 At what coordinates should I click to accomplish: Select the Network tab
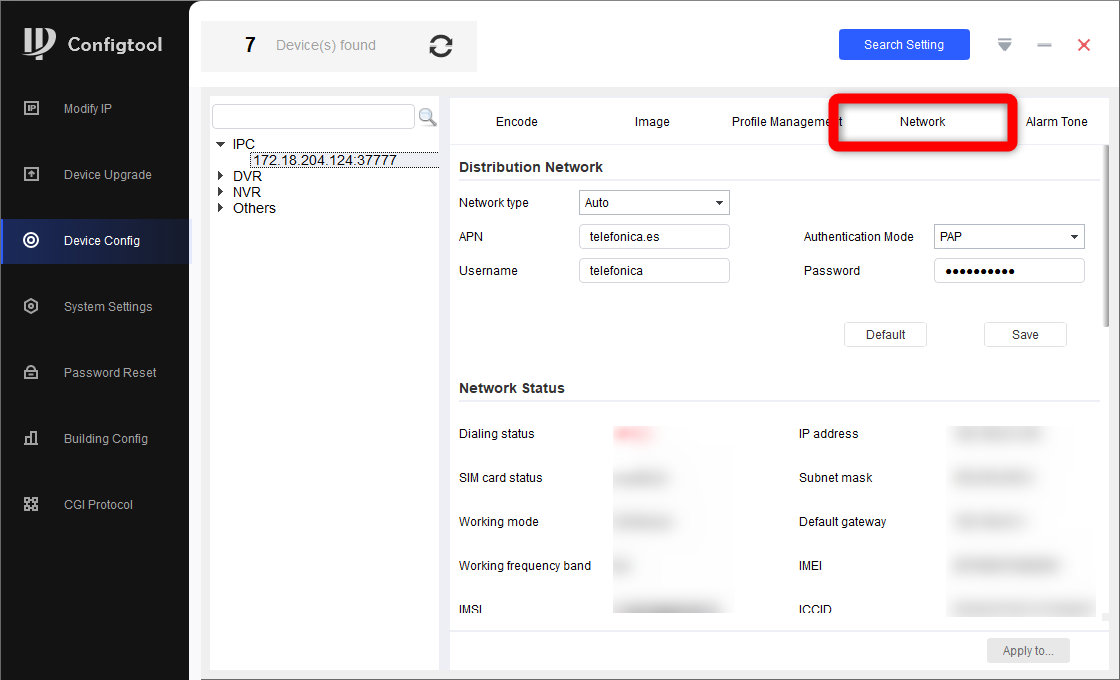pos(922,121)
